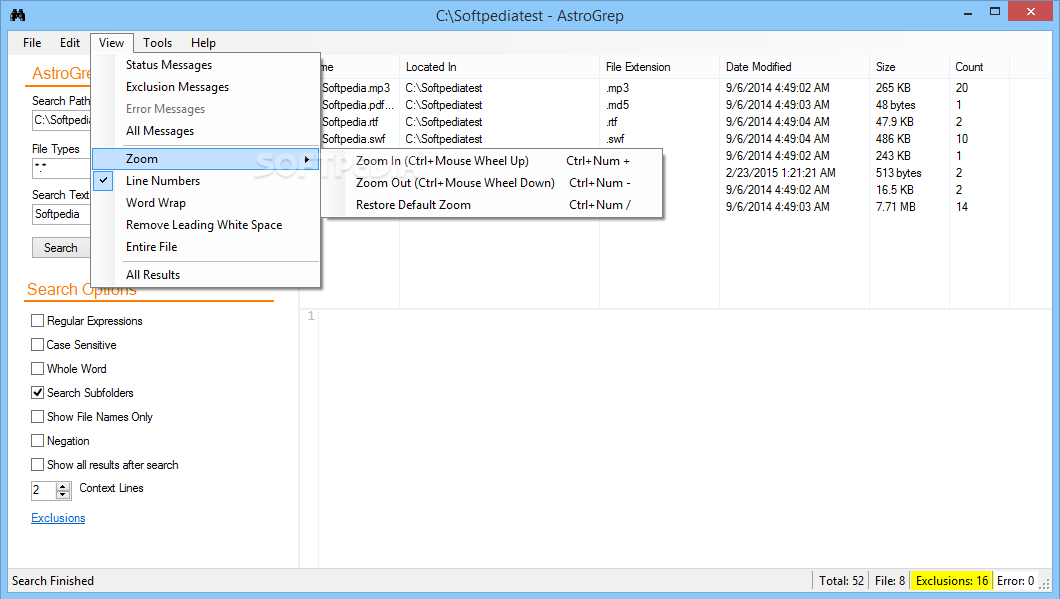
Task: Click the Search Path combo box
Action: coord(61,120)
